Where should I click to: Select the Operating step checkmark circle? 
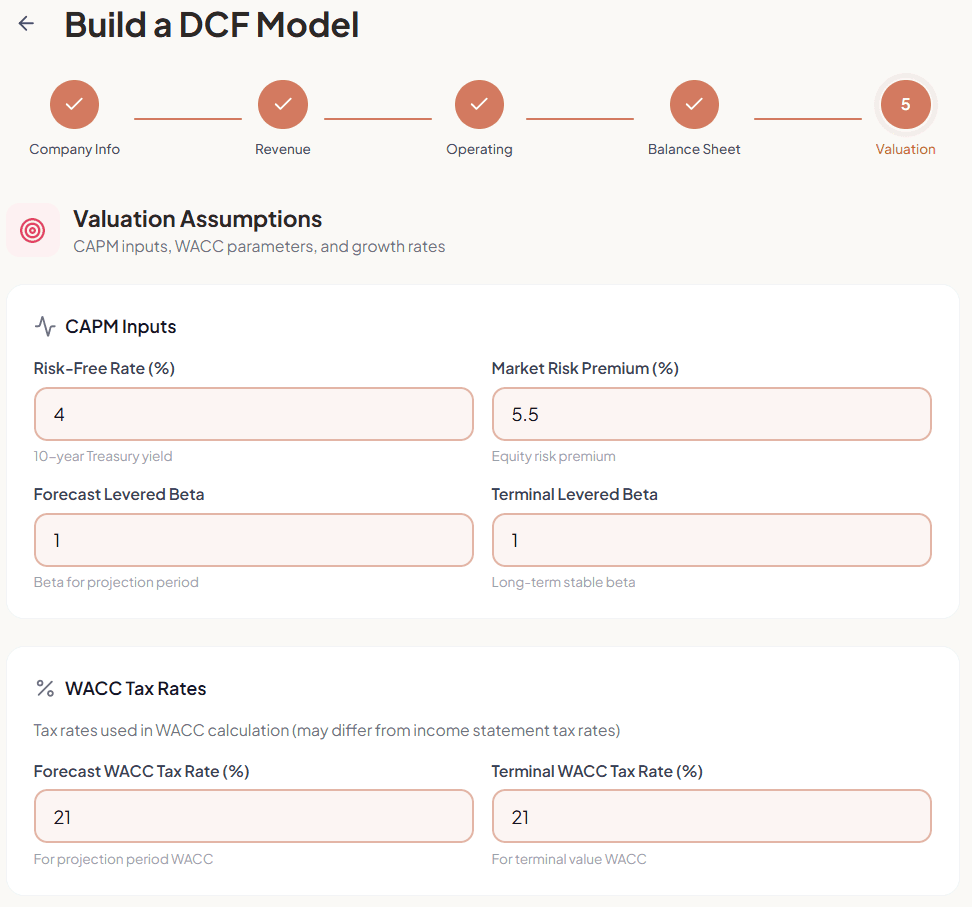point(480,104)
